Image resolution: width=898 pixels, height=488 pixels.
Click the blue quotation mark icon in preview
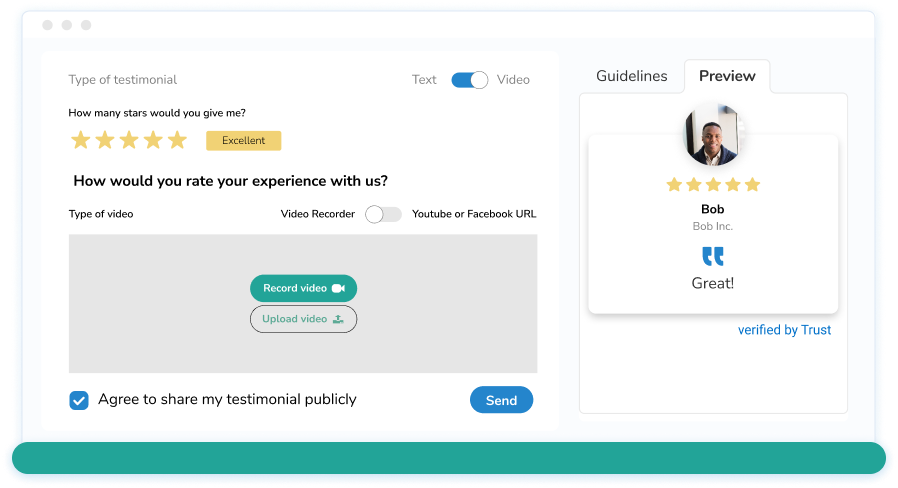point(713,256)
